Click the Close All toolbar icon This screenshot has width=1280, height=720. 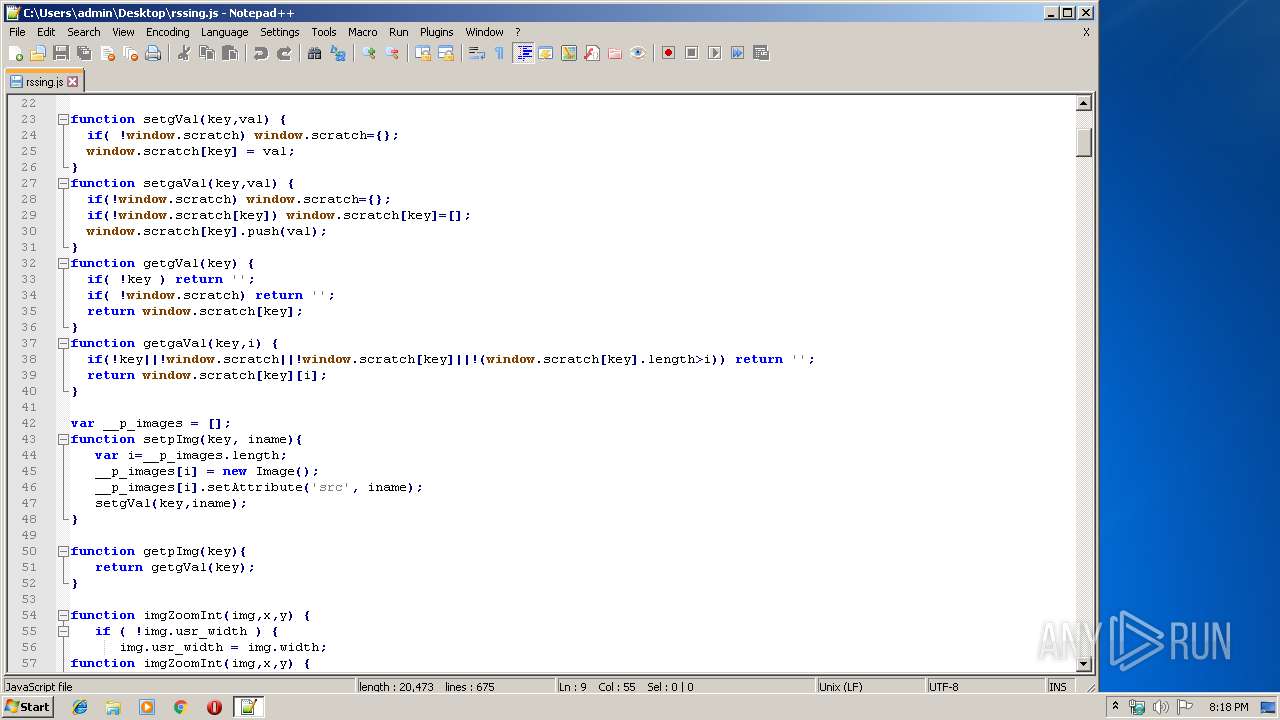(130, 53)
